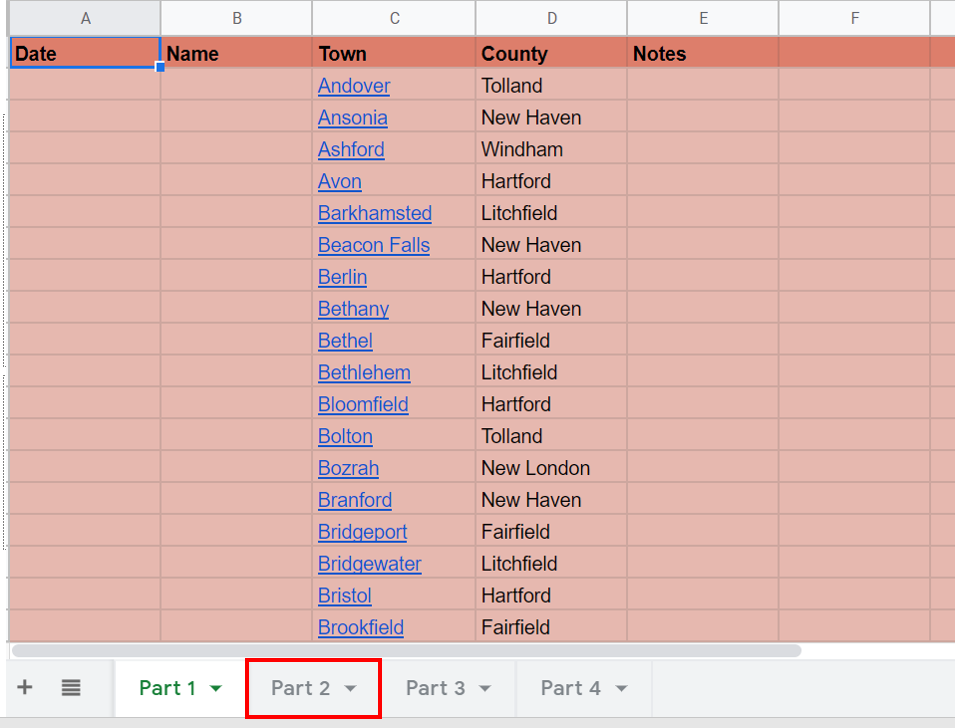Expand the Part 2 tab dropdown arrow
Viewport: 955px width, 728px height.
tap(350, 689)
